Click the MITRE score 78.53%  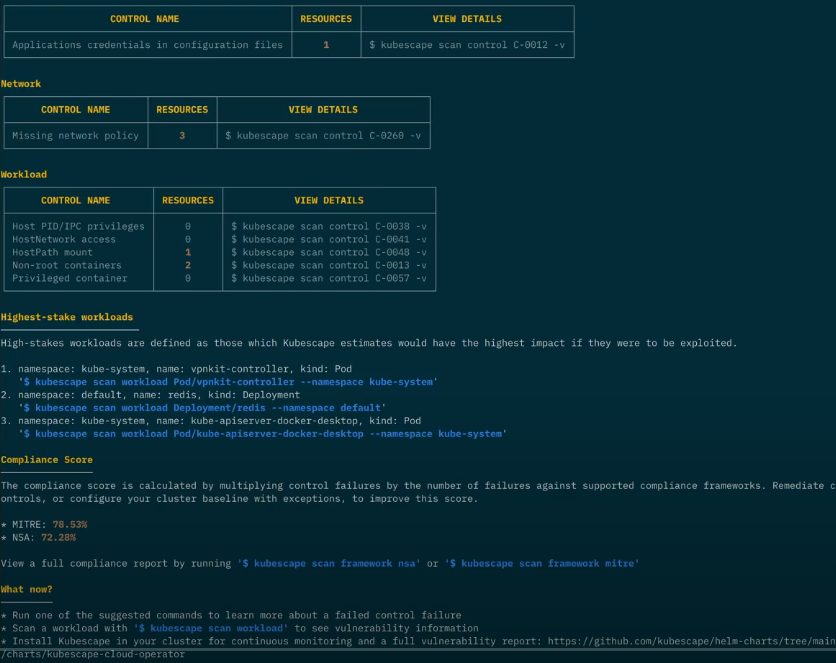(70, 524)
